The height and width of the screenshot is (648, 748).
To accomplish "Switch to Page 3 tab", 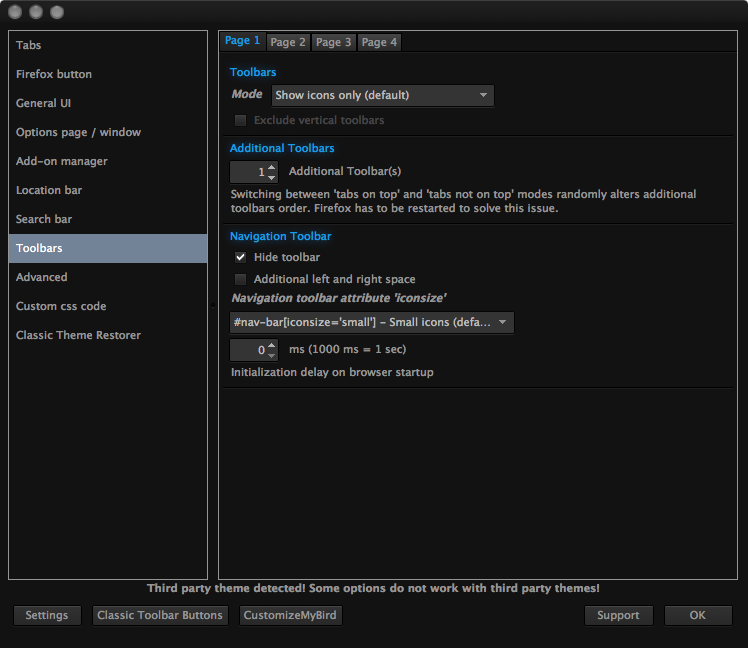I will coord(333,42).
